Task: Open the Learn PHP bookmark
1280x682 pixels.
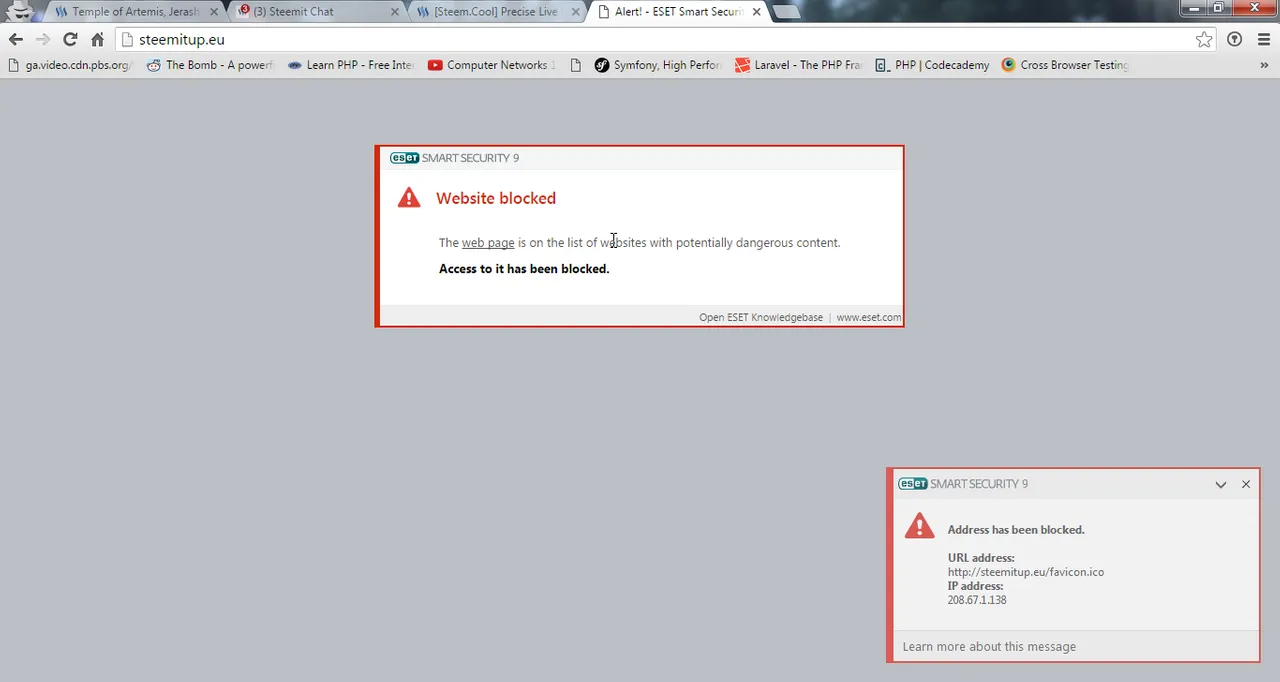Action: coord(350,65)
